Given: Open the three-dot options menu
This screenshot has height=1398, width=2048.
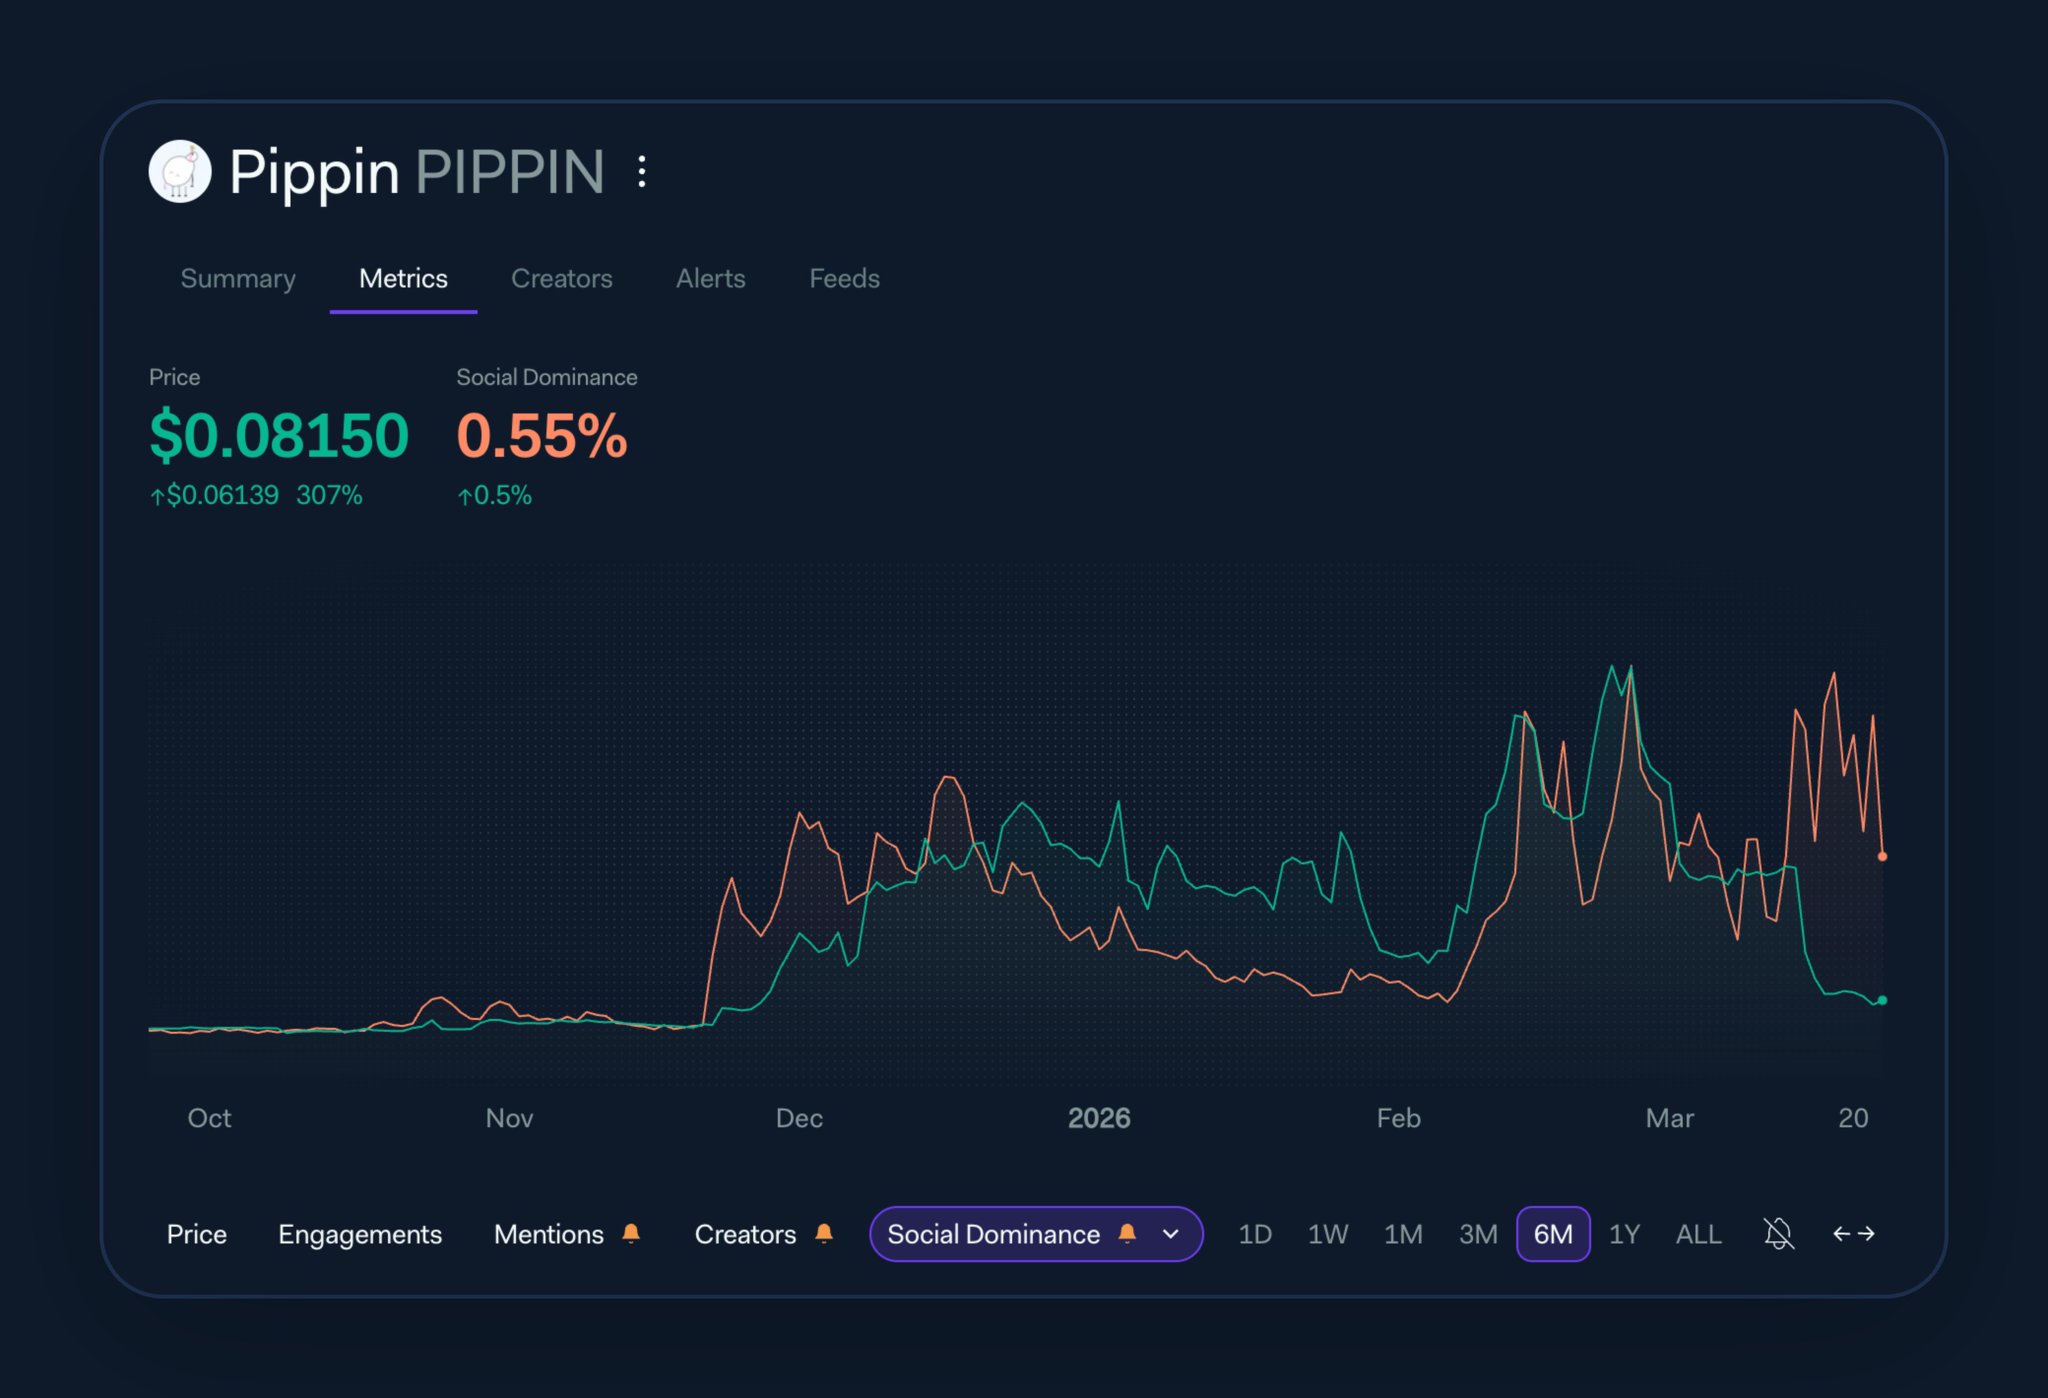Looking at the screenshot, I should (x=642, y=171).
